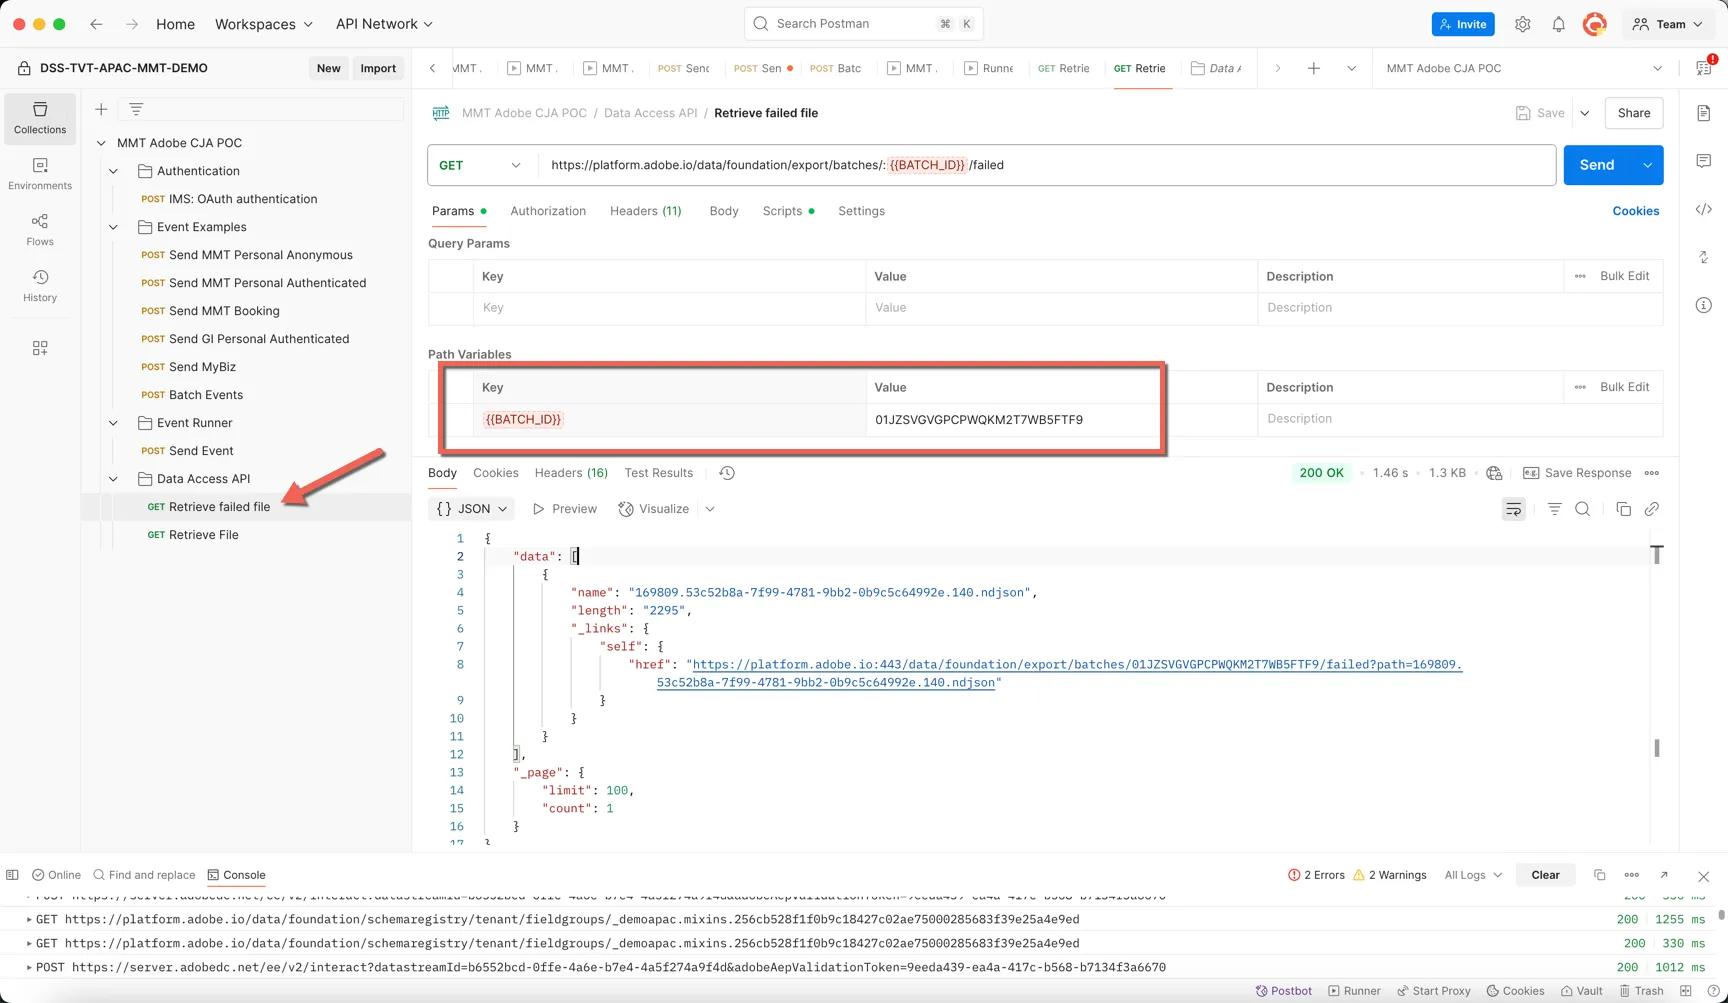Open the response history icon
The width and height of the screenshot is (1728, 1003).
pos(727,473)
